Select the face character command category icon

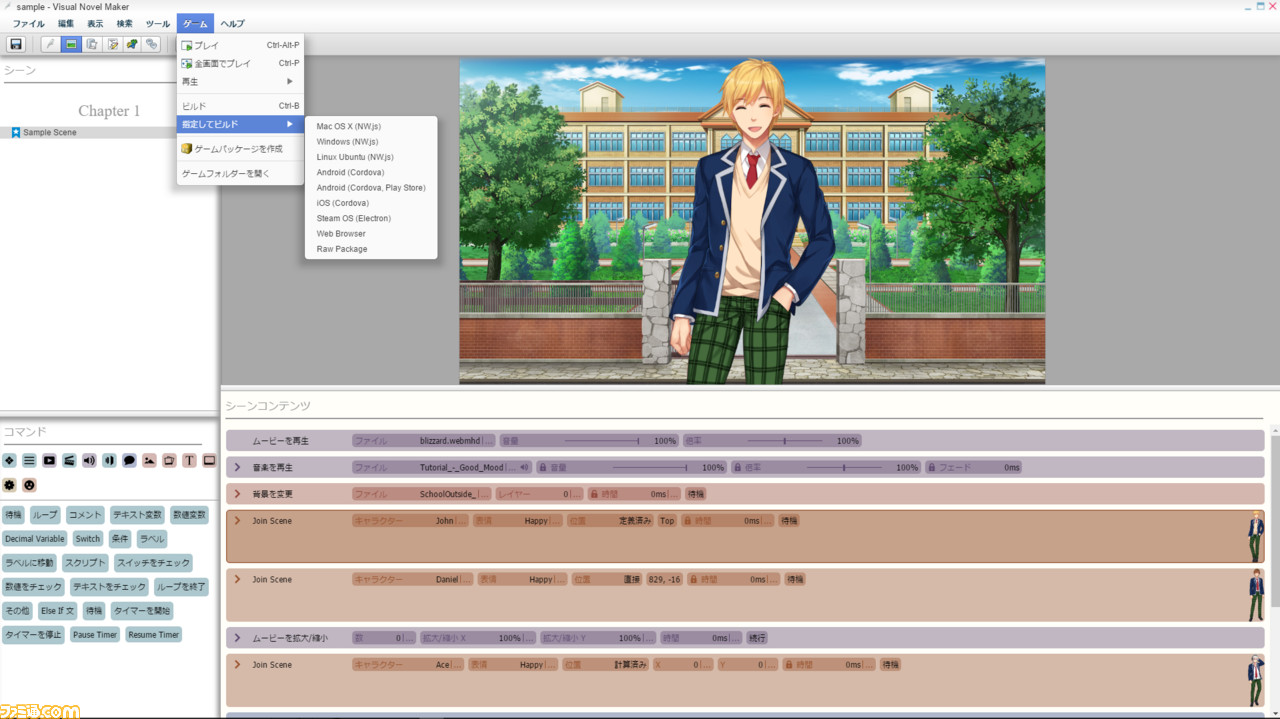(29, 485)
